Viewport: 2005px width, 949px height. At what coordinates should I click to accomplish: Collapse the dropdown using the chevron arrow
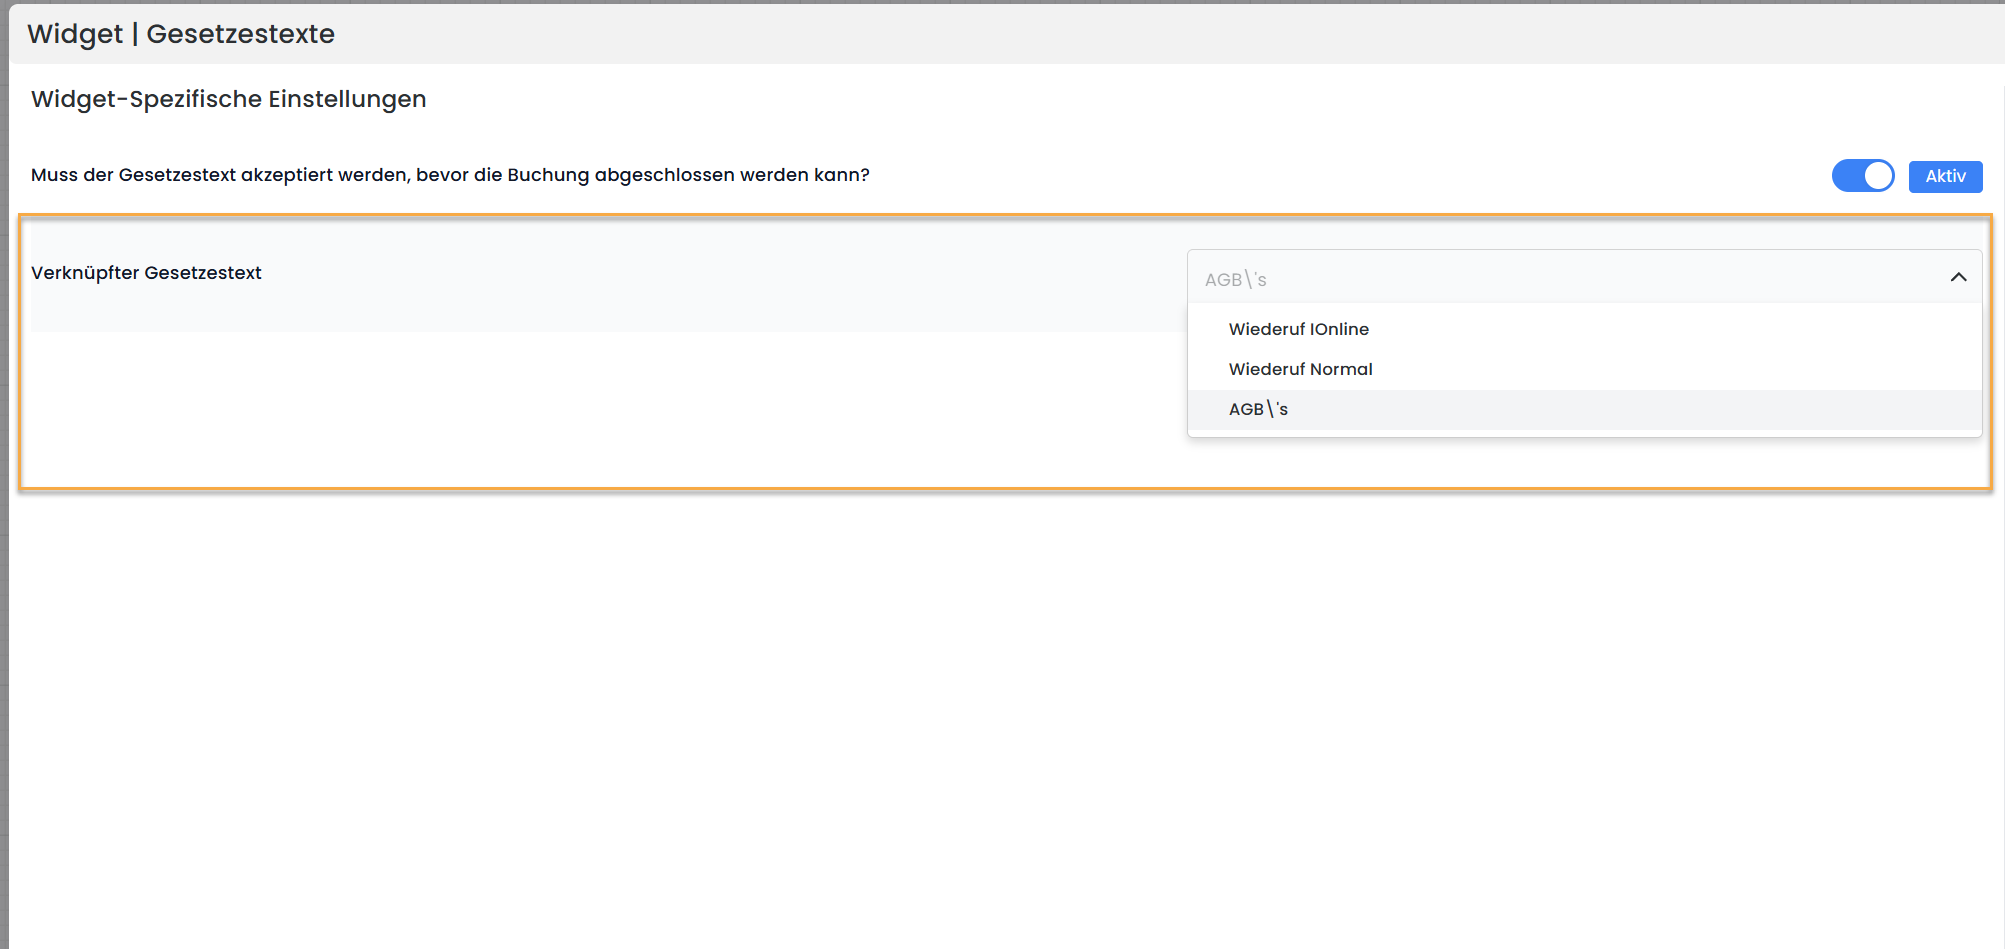1958,277
